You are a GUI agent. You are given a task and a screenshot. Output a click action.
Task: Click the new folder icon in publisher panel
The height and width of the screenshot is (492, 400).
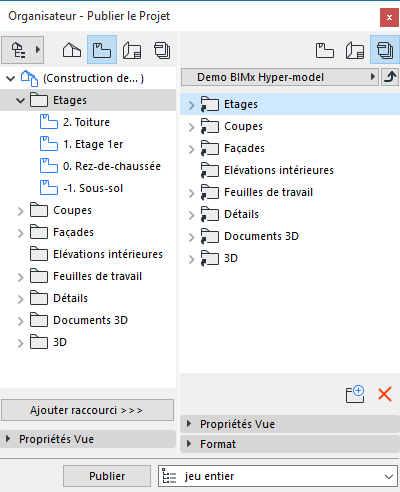[x=355, y=394]
